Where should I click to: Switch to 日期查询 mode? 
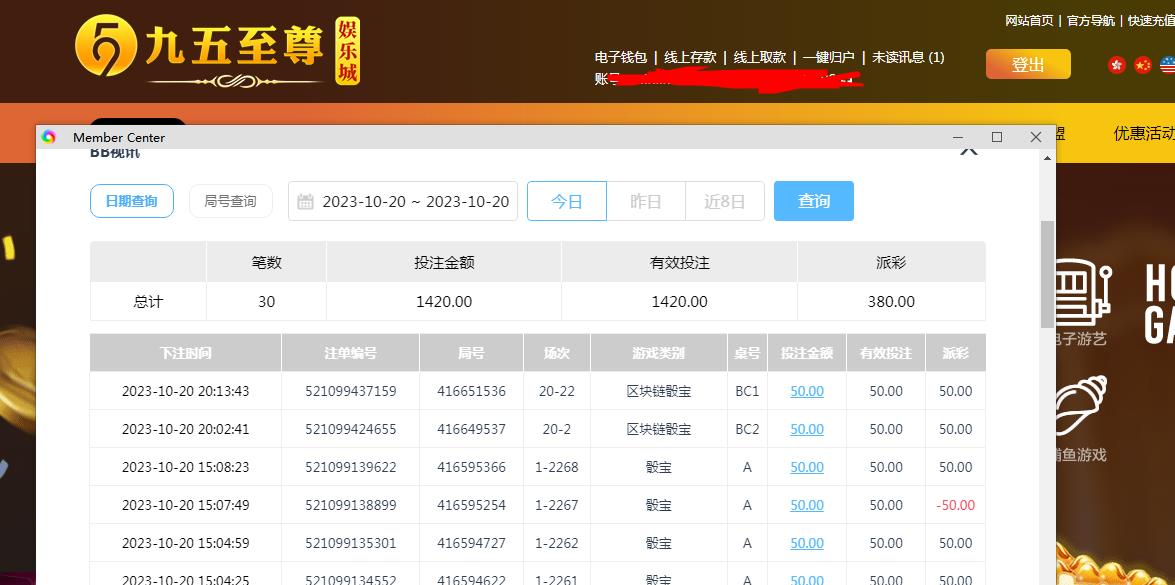[x=132, y=201]
